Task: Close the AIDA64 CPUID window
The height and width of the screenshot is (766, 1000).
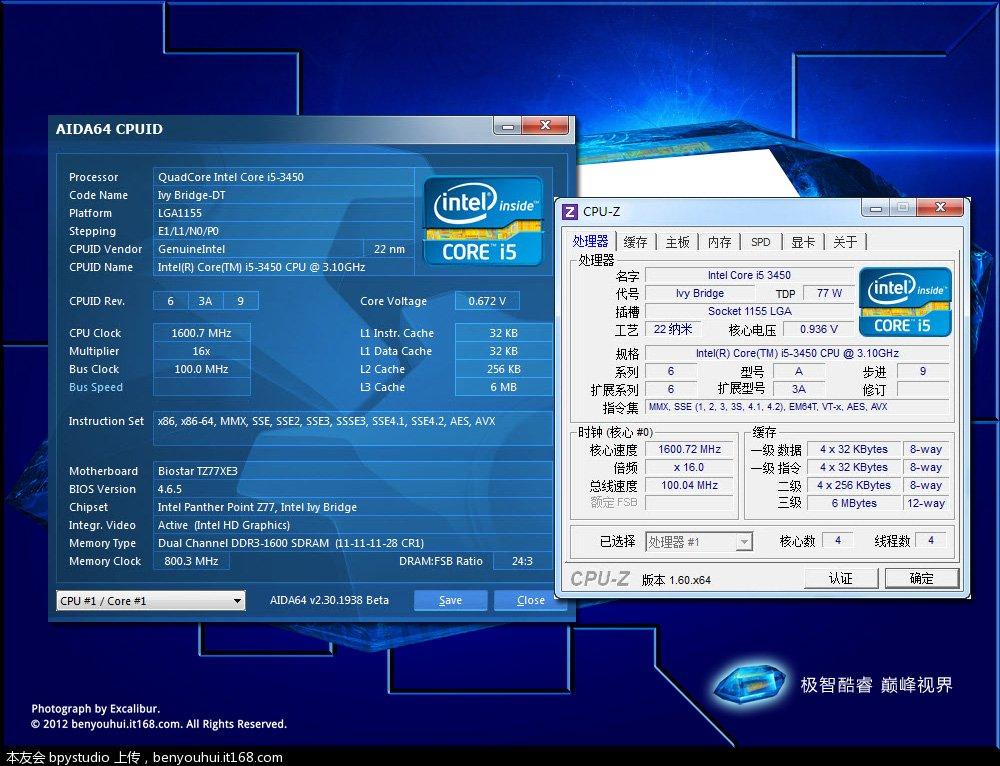Action: 545,126
